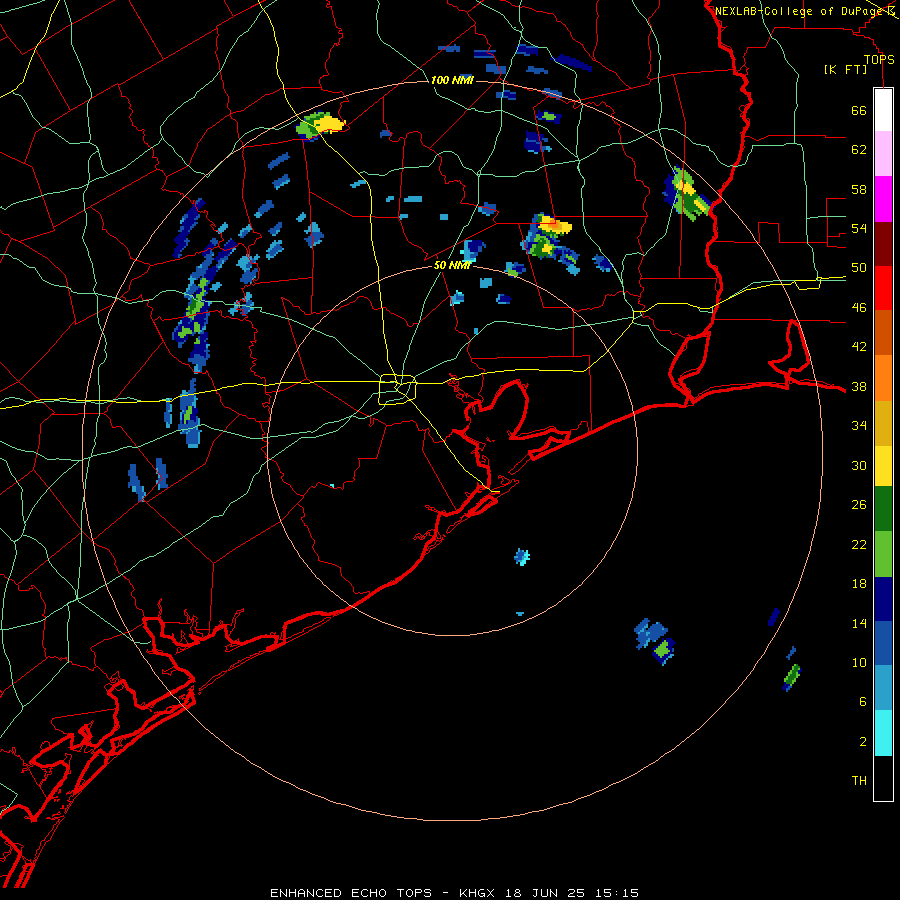
Task: Click the "TOPS" legend title
Action: (x=879, y=60)
